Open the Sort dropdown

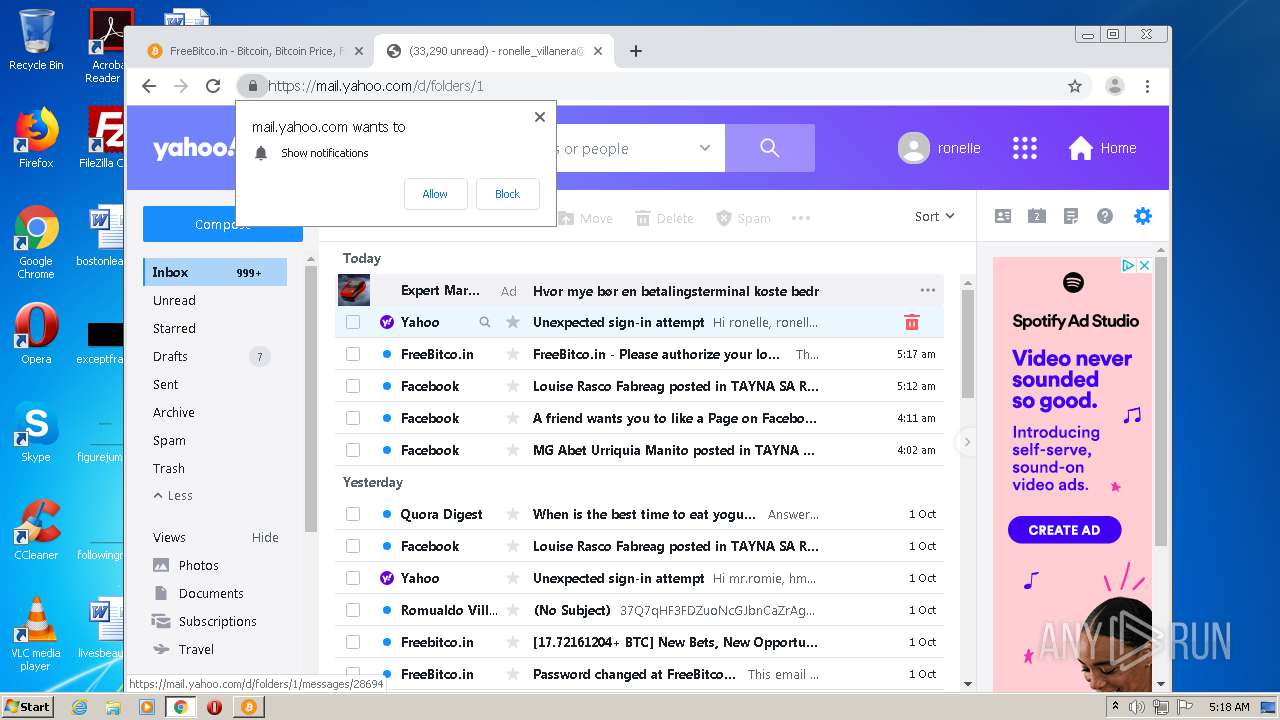(x=935, y=216)
